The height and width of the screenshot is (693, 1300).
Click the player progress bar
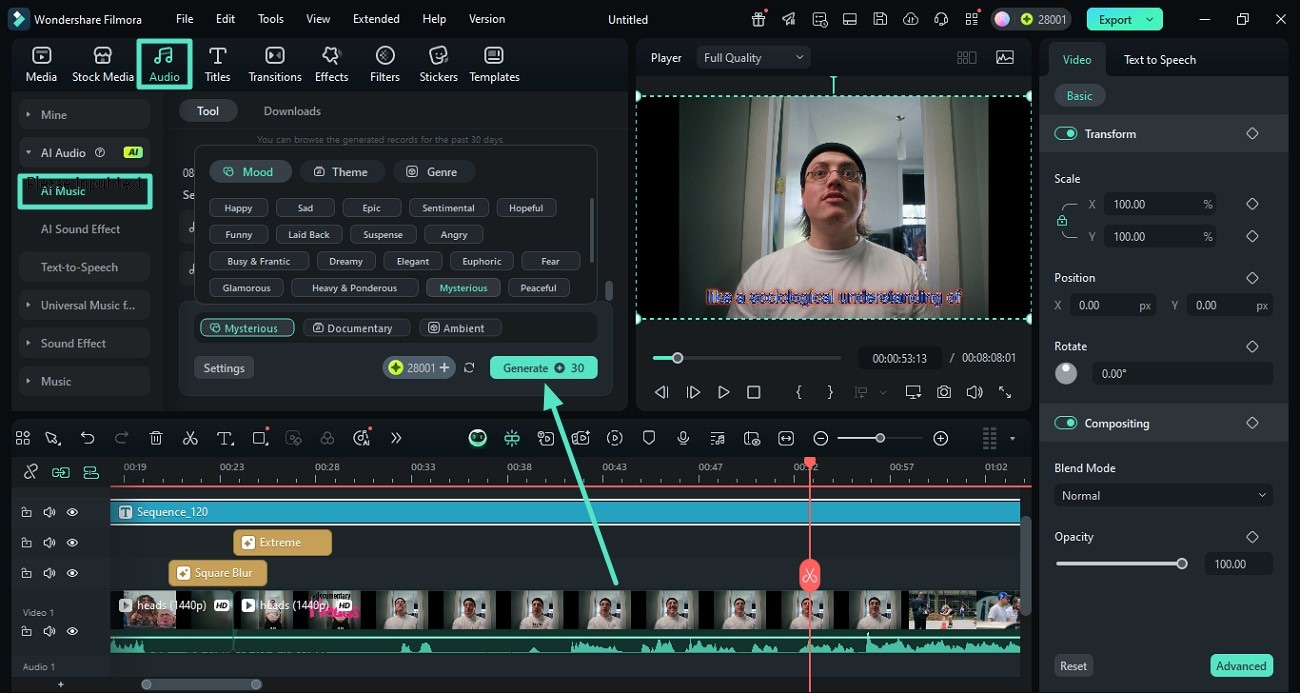[x=746, y=358]
